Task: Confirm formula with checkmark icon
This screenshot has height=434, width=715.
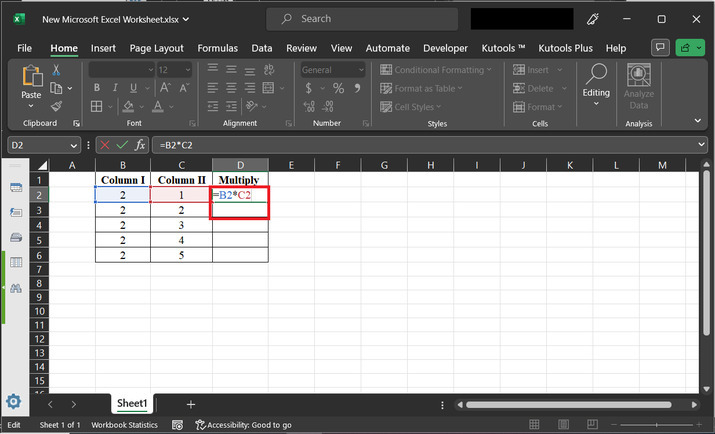Action: 122,145
